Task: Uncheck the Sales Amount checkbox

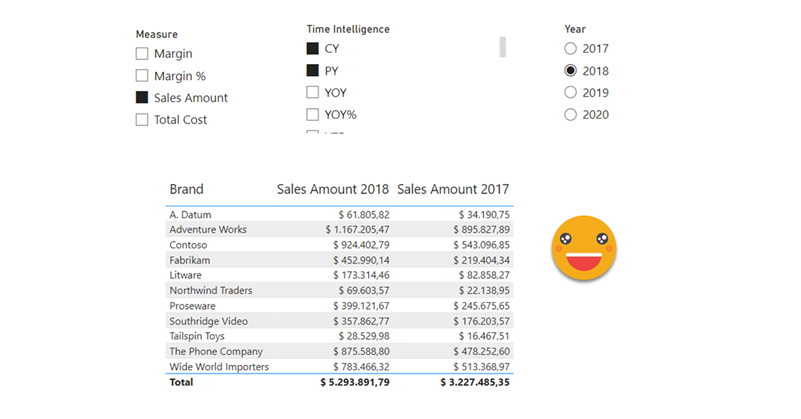Action: [142, 98]
